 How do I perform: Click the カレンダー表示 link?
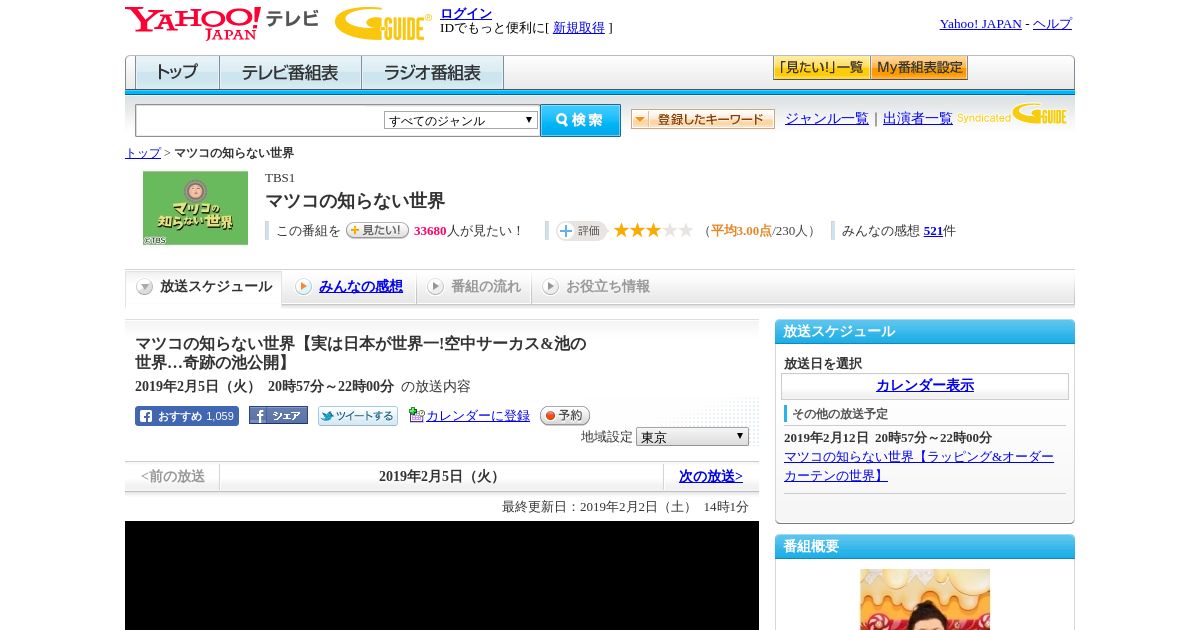pos(925,386)
